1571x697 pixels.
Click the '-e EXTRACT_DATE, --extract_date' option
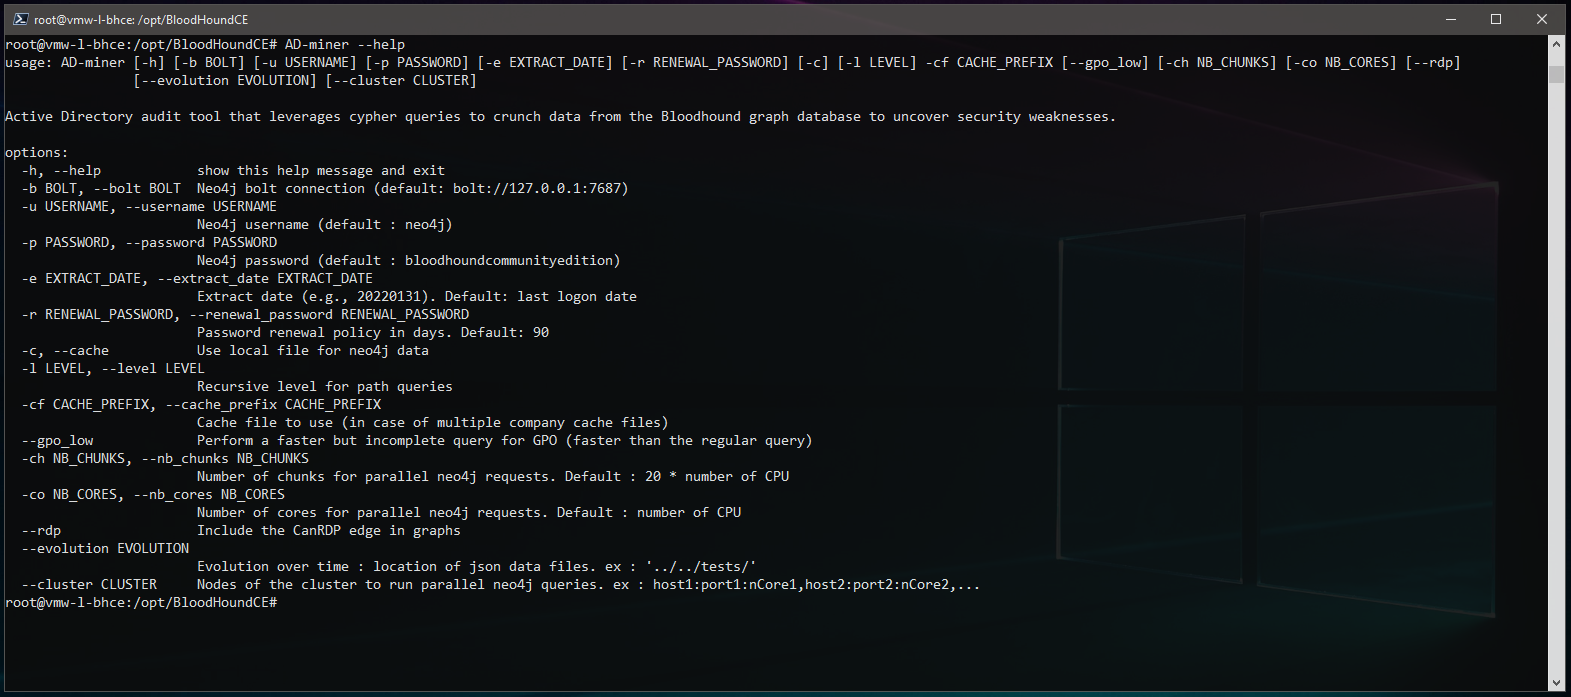point(197,278)
